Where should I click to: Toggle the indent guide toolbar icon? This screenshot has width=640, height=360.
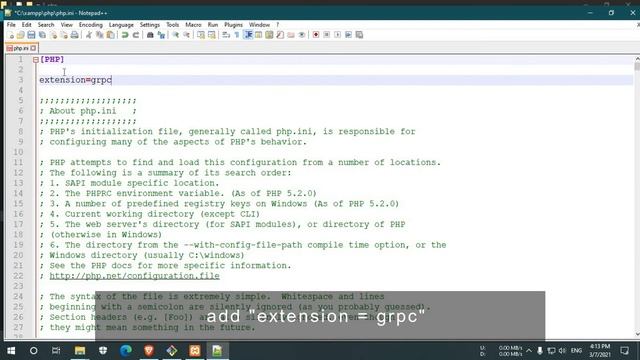(248, 35)
